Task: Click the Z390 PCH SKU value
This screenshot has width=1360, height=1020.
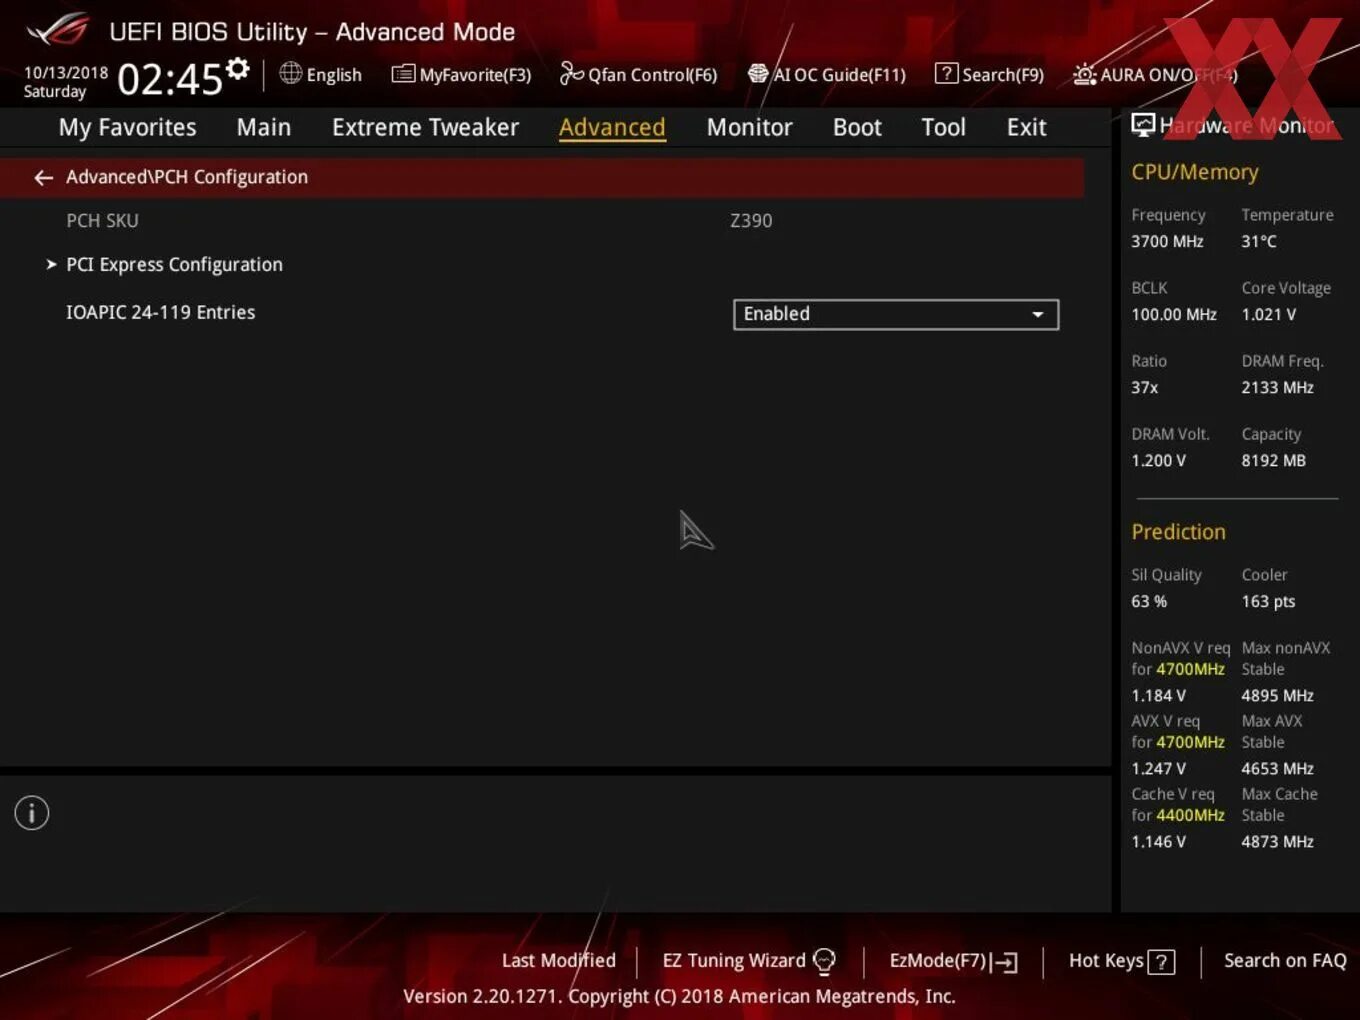Action: pyautogui.click(x=751, y=220)
